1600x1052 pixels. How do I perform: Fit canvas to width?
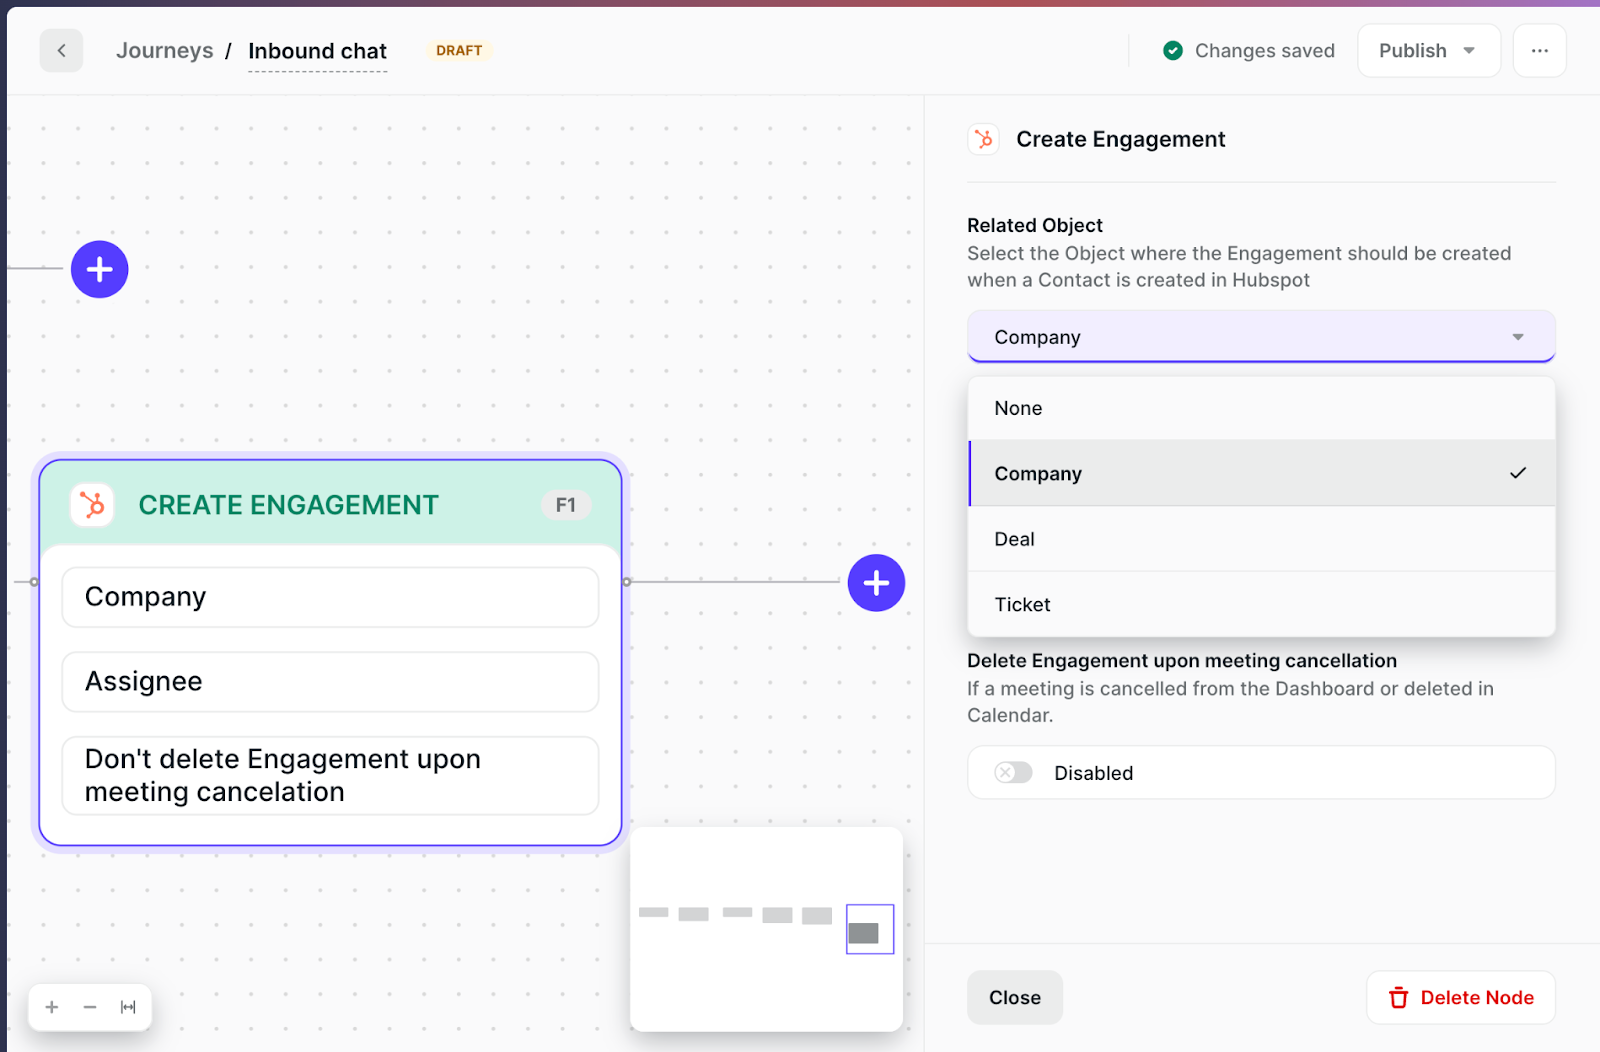click(x=128, y=1007)
